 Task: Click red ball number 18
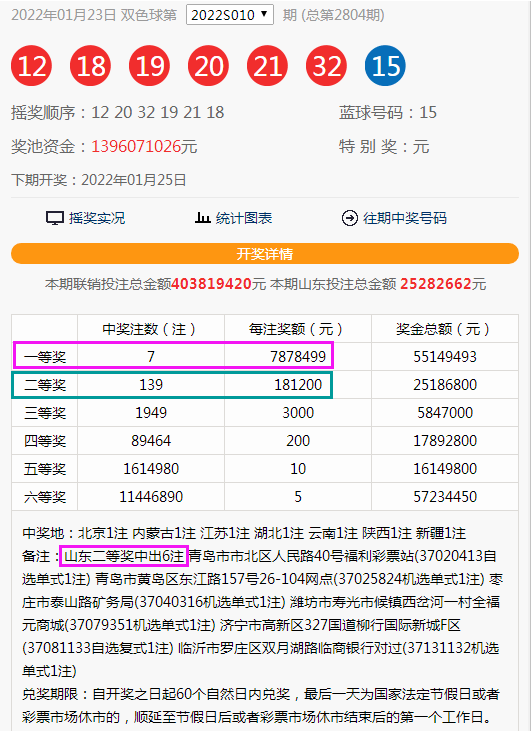pos(90,66)
